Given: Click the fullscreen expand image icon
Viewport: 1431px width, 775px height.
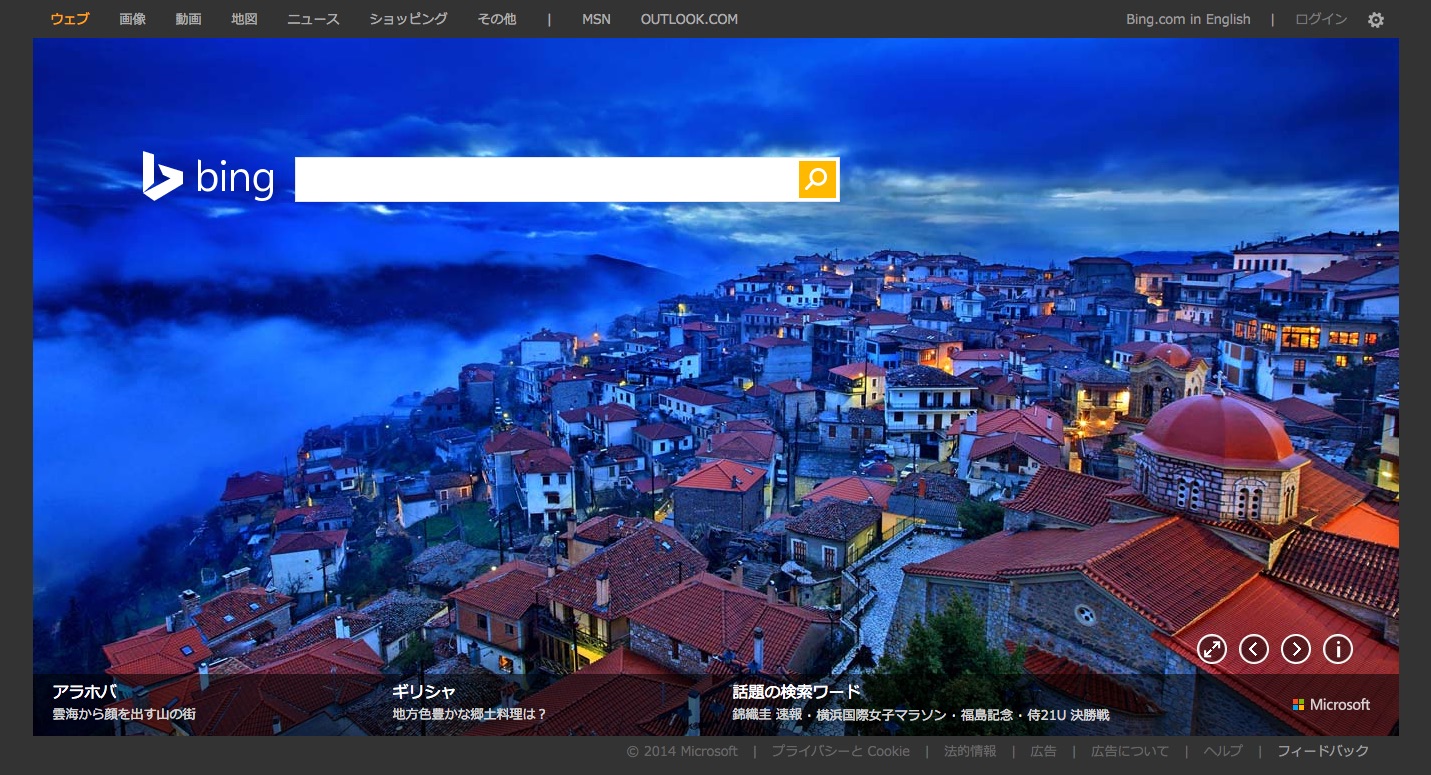Looking at the screenshot, I should tap(1212, 649).
